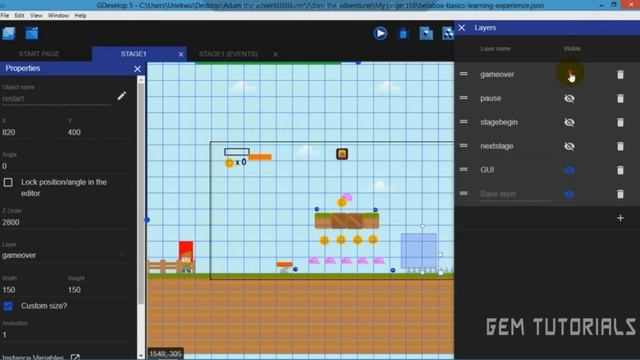Toggle visibility of the gameover layer

(570, 74)
